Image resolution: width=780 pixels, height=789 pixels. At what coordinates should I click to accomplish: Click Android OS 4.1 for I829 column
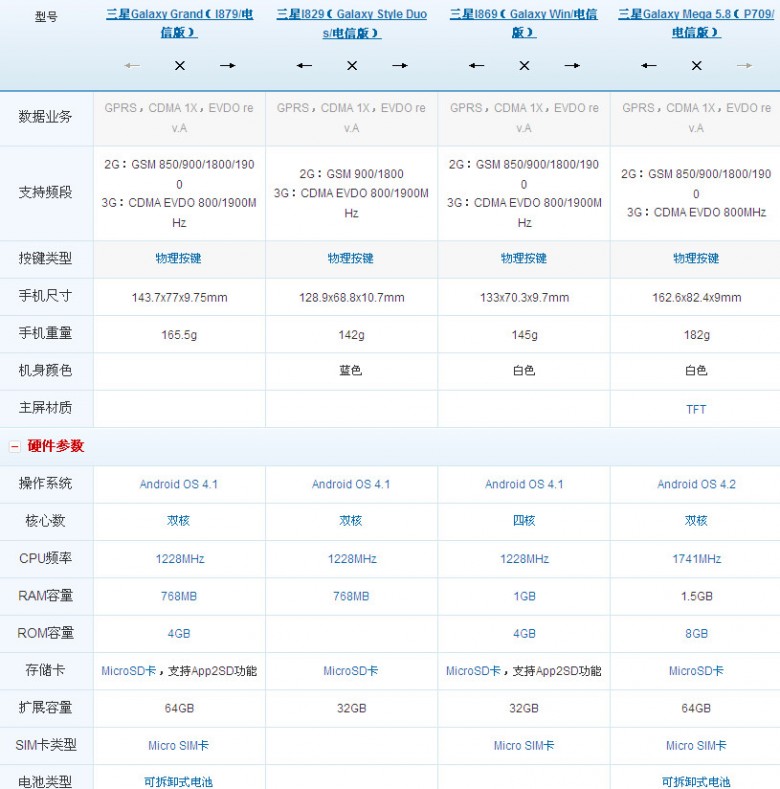pos(351,484)
